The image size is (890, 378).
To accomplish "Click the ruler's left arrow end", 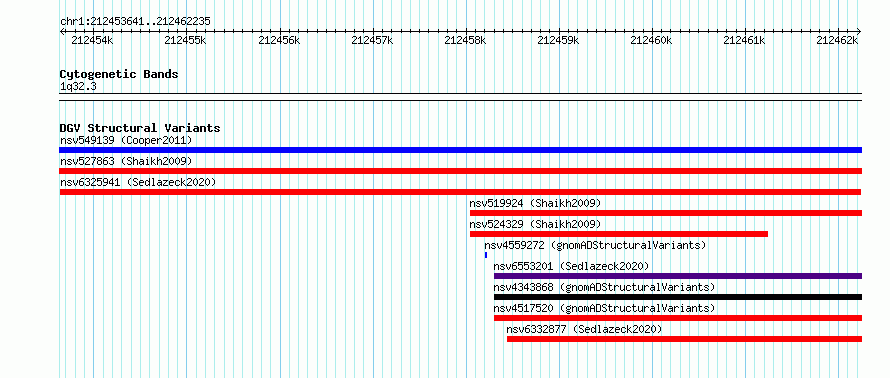I will [x=62, y=31].
